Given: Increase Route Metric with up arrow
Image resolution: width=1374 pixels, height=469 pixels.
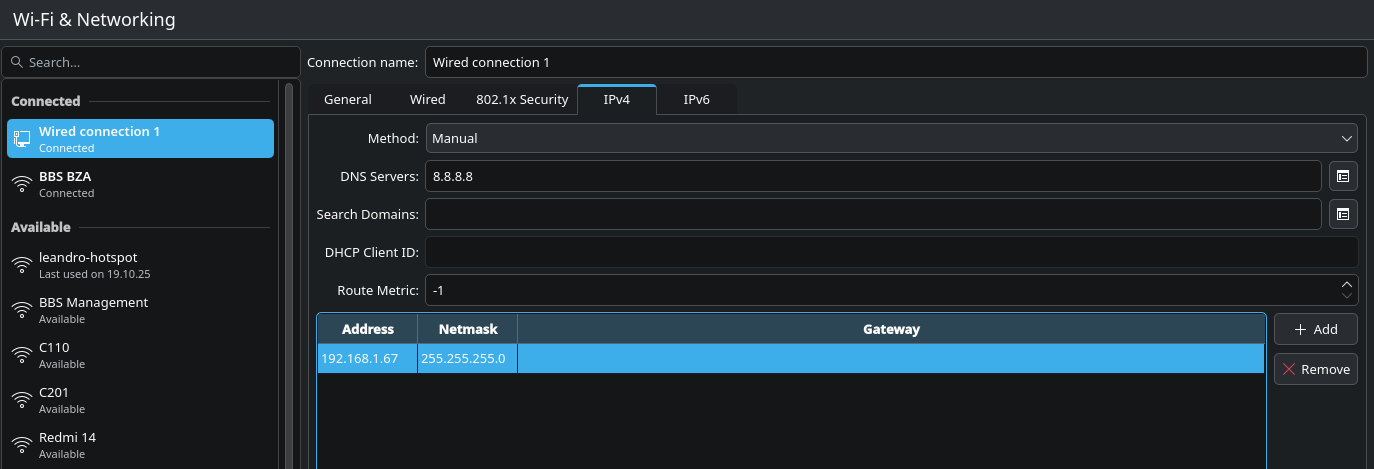Looking at the screenshot, I should [x=1346, y=283].
